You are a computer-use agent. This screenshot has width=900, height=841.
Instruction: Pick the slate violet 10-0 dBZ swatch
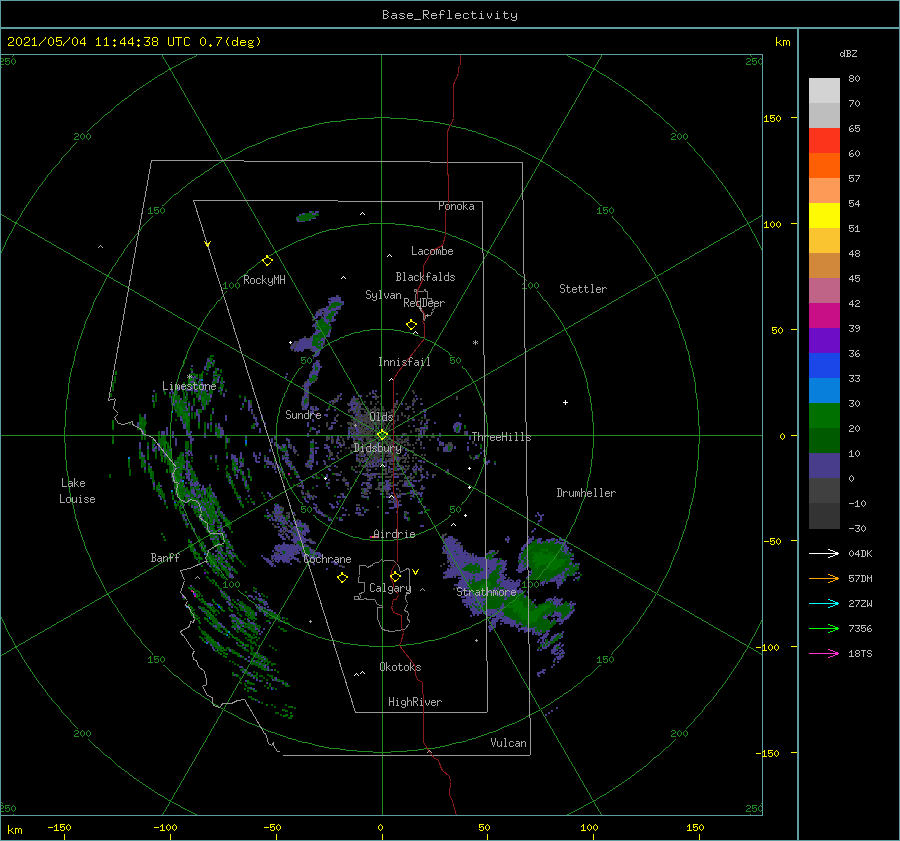tap(824, 466)
